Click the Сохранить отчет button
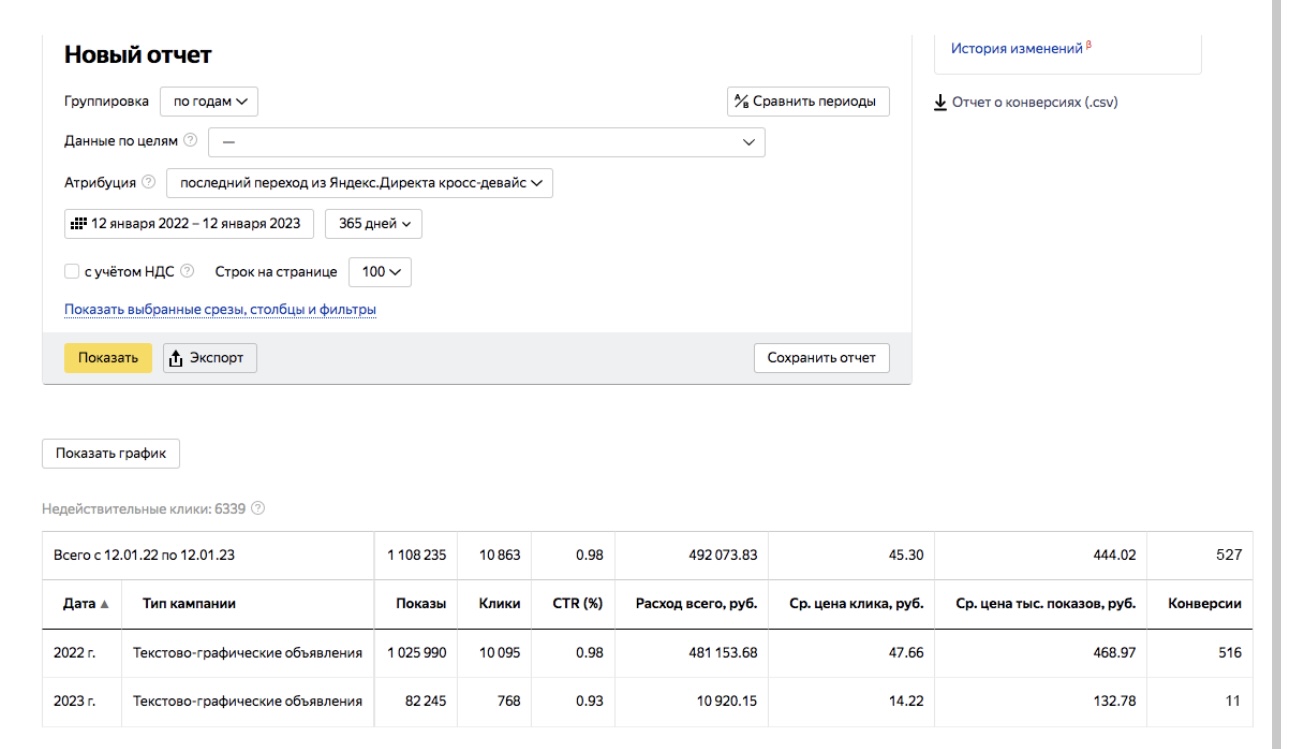 point(821,358)
